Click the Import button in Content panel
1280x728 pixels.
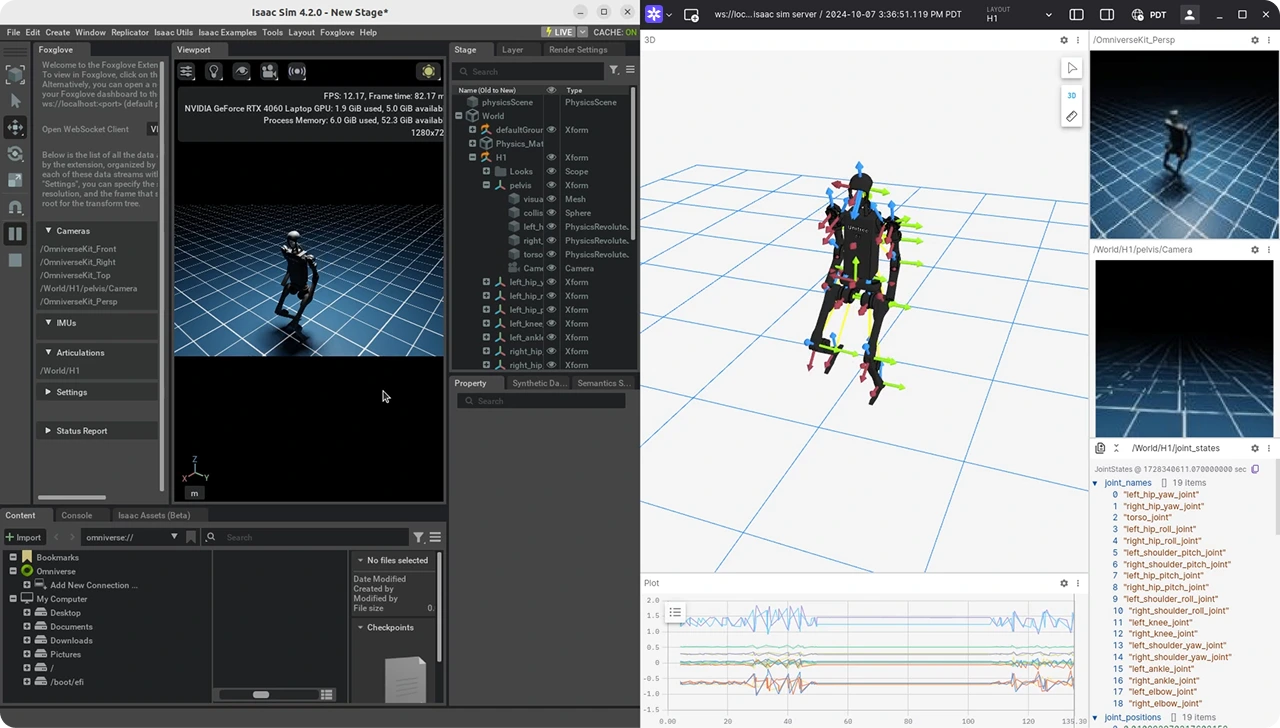pyautogui.click(x=23, y=537)
